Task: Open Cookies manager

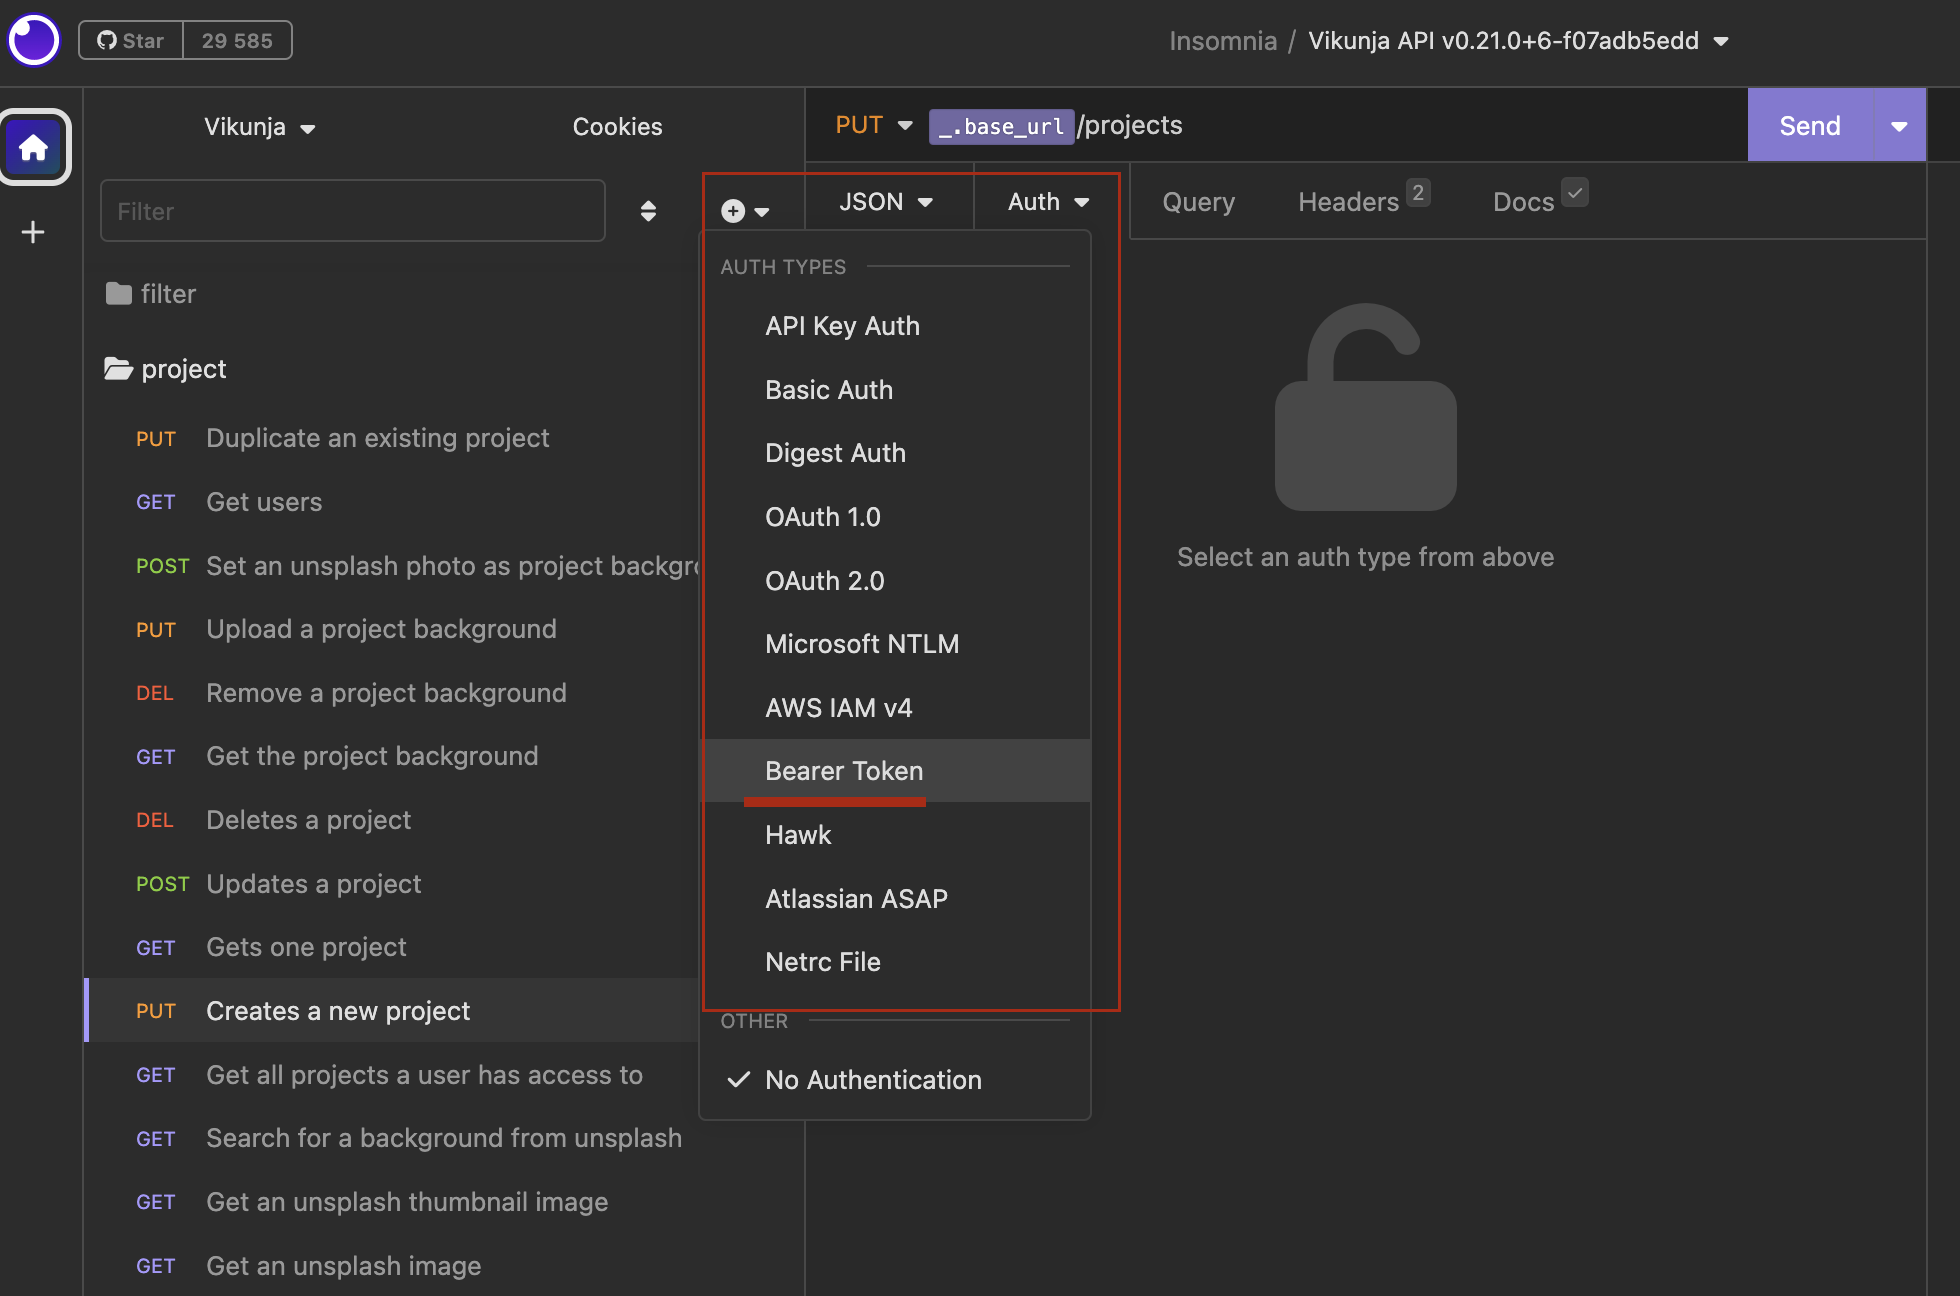Action: pyautogui.click(x=617, y=127)
